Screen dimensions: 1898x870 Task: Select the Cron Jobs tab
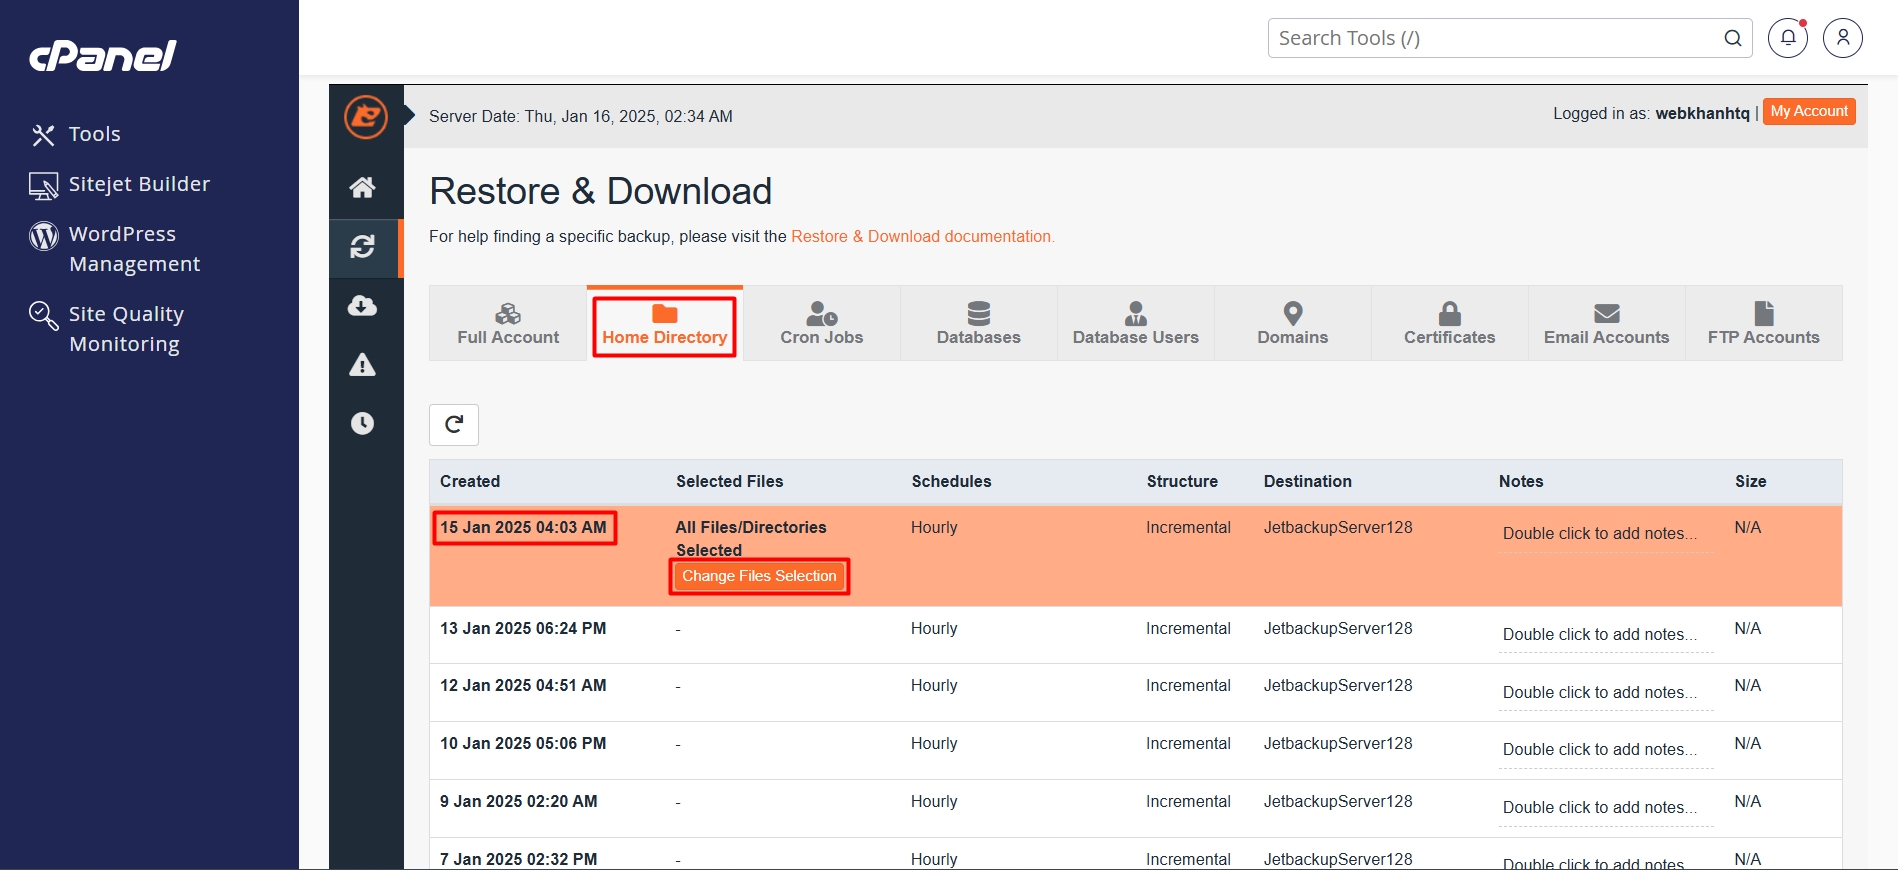[821, 324]
